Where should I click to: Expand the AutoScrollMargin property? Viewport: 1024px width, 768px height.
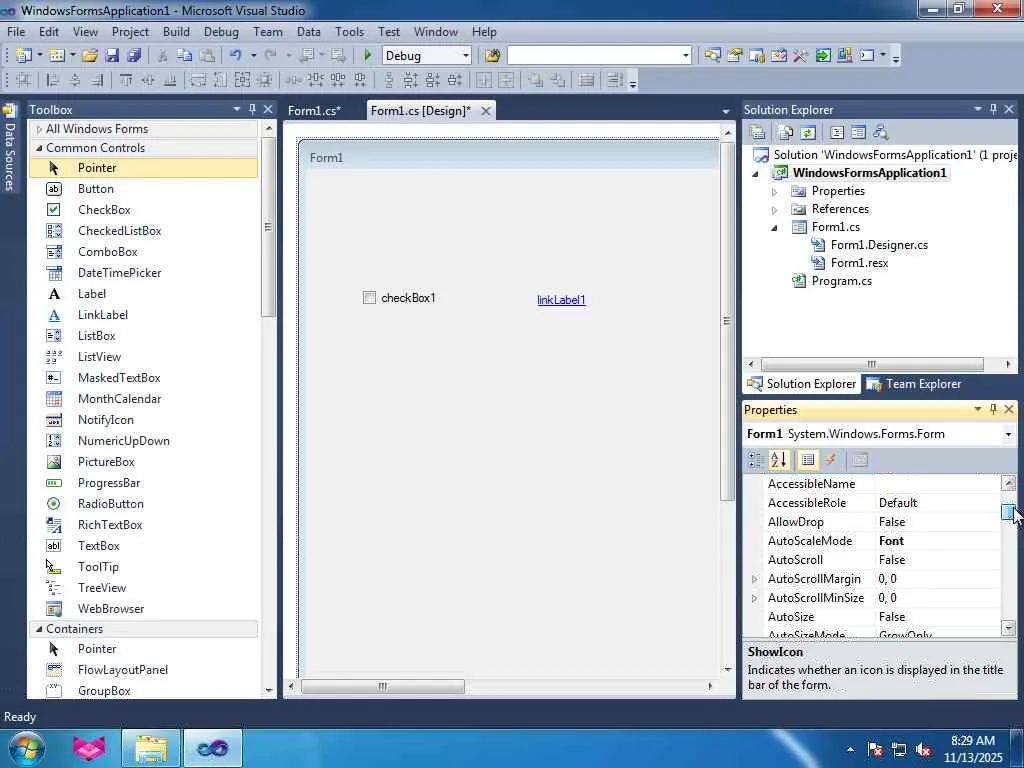754,579
